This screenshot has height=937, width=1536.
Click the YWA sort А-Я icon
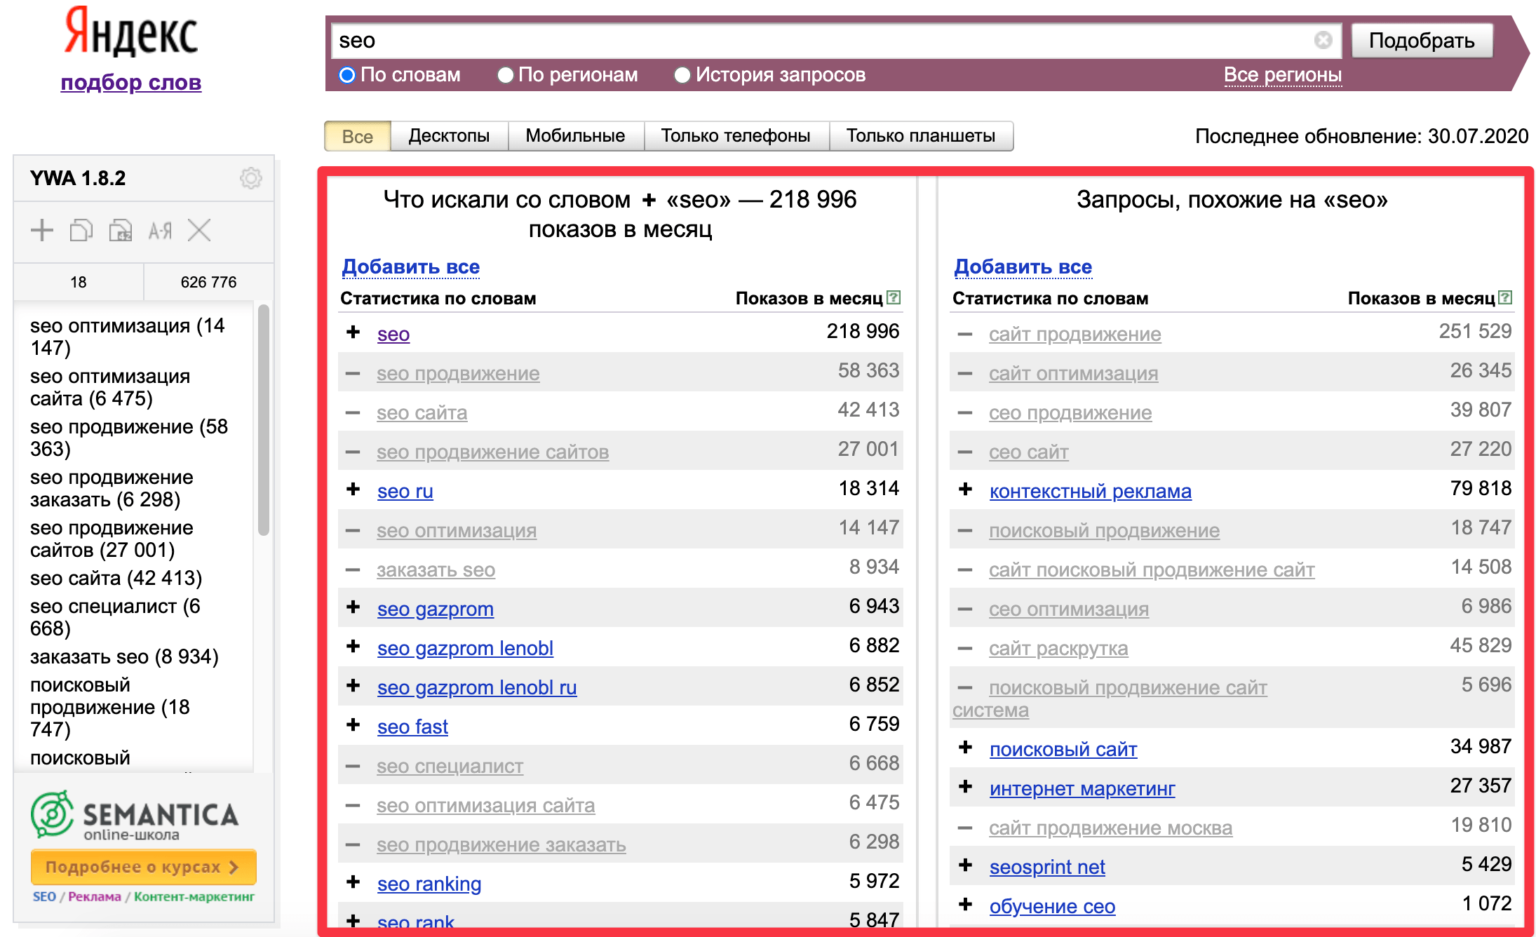[x=160, y=231]
